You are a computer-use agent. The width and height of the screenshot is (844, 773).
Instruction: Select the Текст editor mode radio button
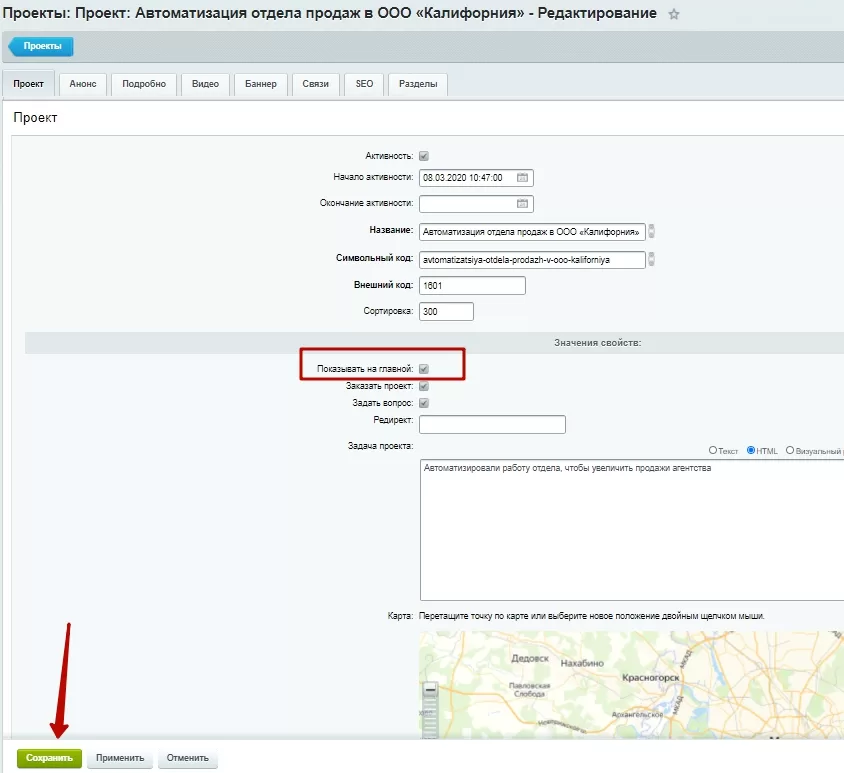713,450
